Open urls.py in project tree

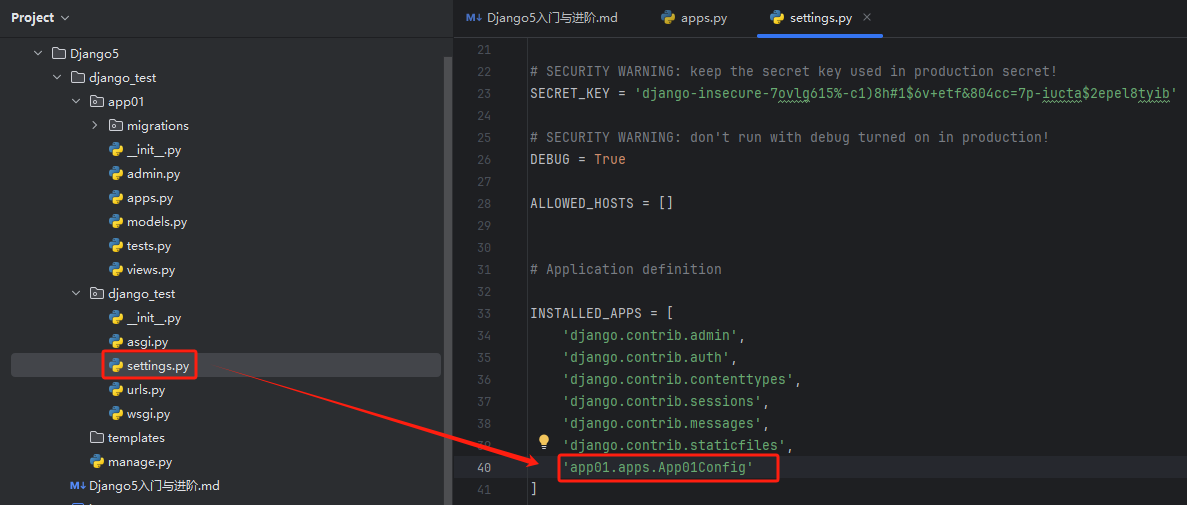146,390
